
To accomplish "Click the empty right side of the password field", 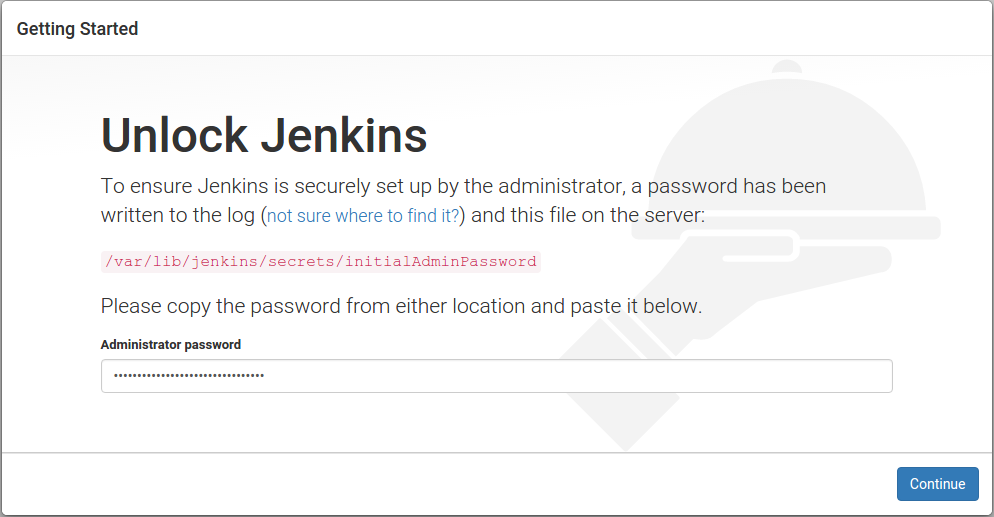I will tap(577, 376).
